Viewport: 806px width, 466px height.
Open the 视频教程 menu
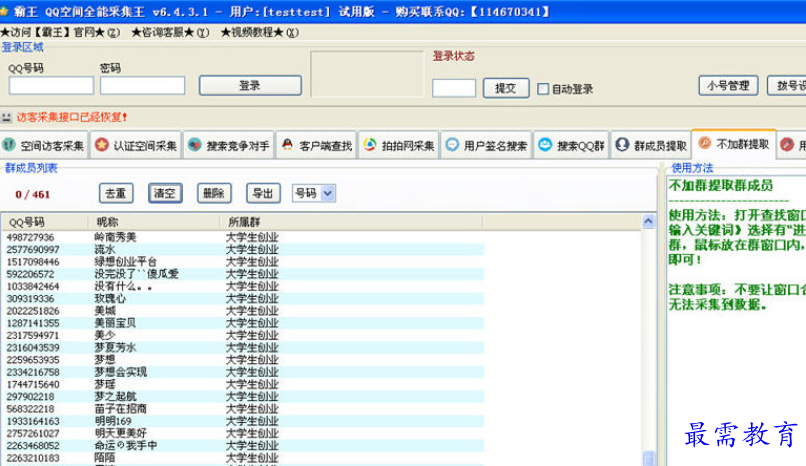tap(260, 32)
